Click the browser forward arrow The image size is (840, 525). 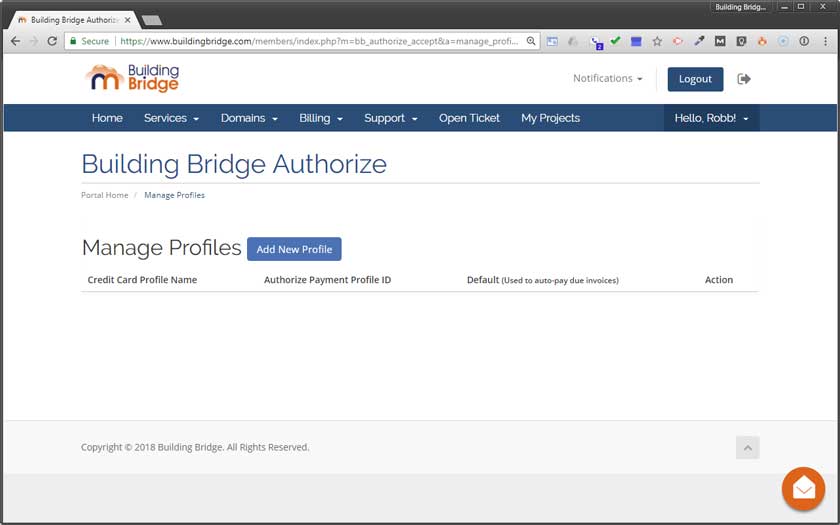coord(34,41)
